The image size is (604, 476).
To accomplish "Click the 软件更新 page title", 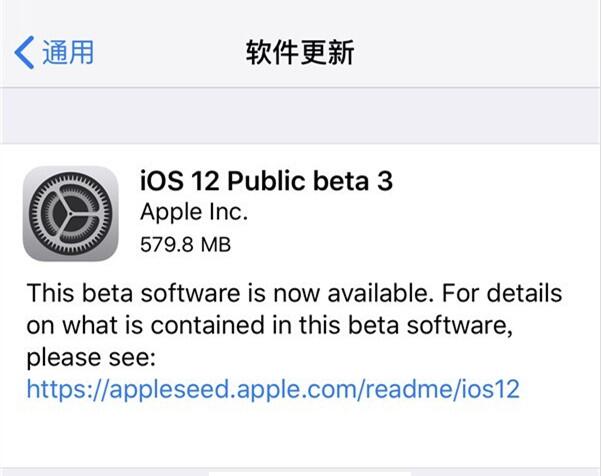I will (299, 52).
